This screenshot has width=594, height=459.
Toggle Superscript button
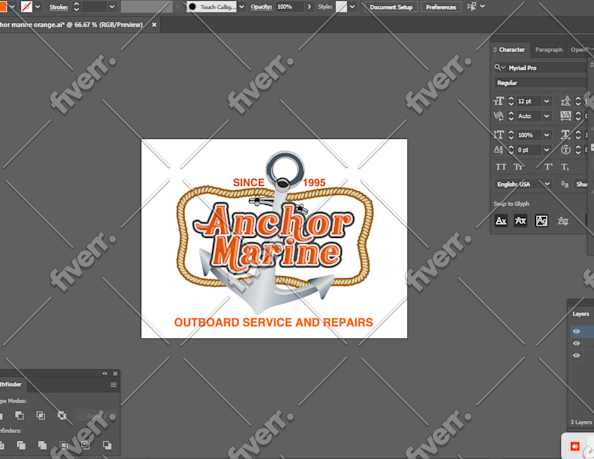click(x=548, y=167)
